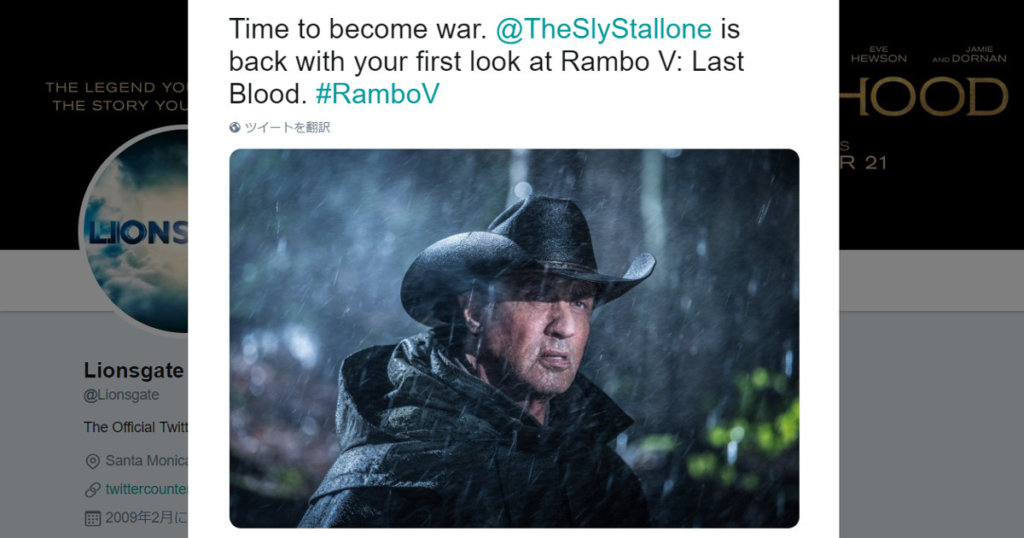Click the location pin icon
The height and width of the screenshot is (538, 1024).
click(x=93, y=462)
